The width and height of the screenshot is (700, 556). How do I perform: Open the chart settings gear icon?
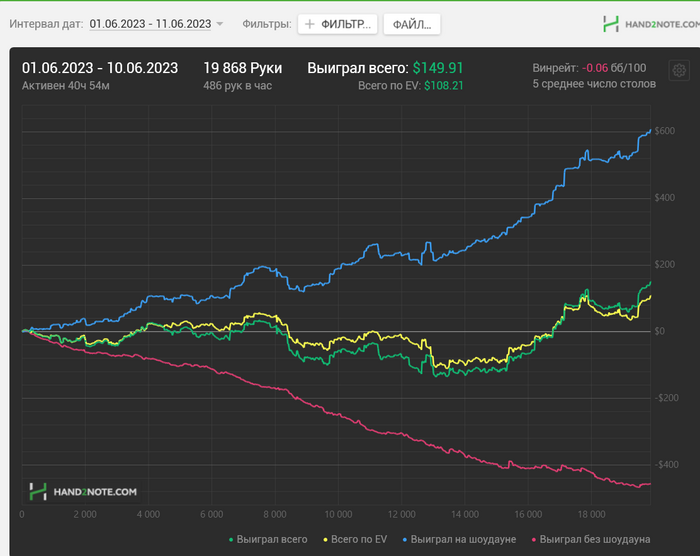coord(679,71)
